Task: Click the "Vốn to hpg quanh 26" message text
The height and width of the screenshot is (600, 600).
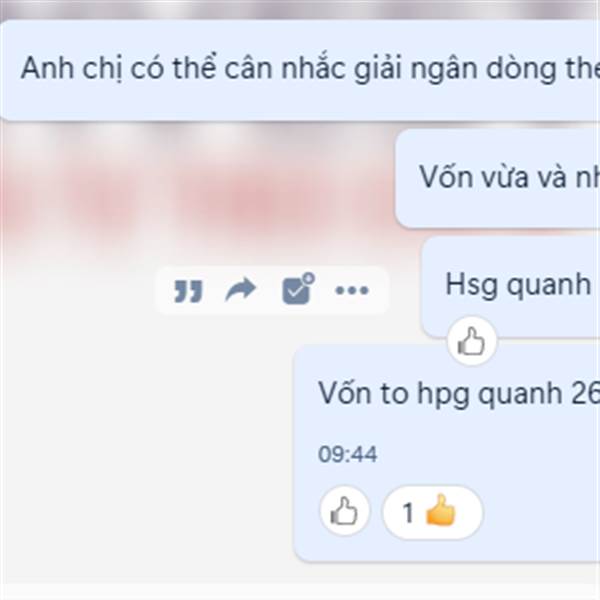Action: [458, 394]
